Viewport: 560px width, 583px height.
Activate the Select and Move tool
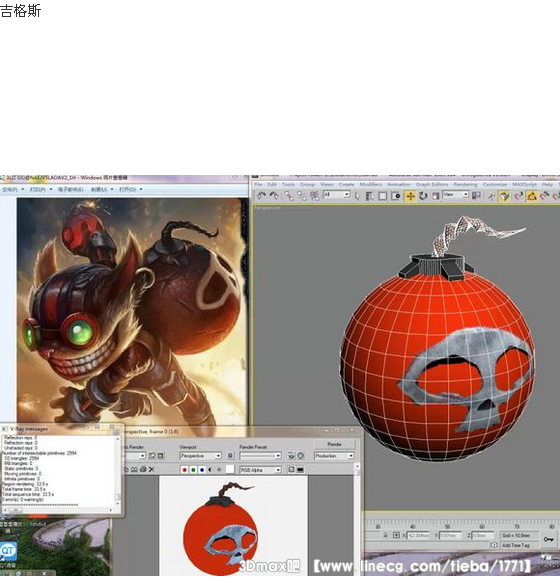click(x=411, y=196)
